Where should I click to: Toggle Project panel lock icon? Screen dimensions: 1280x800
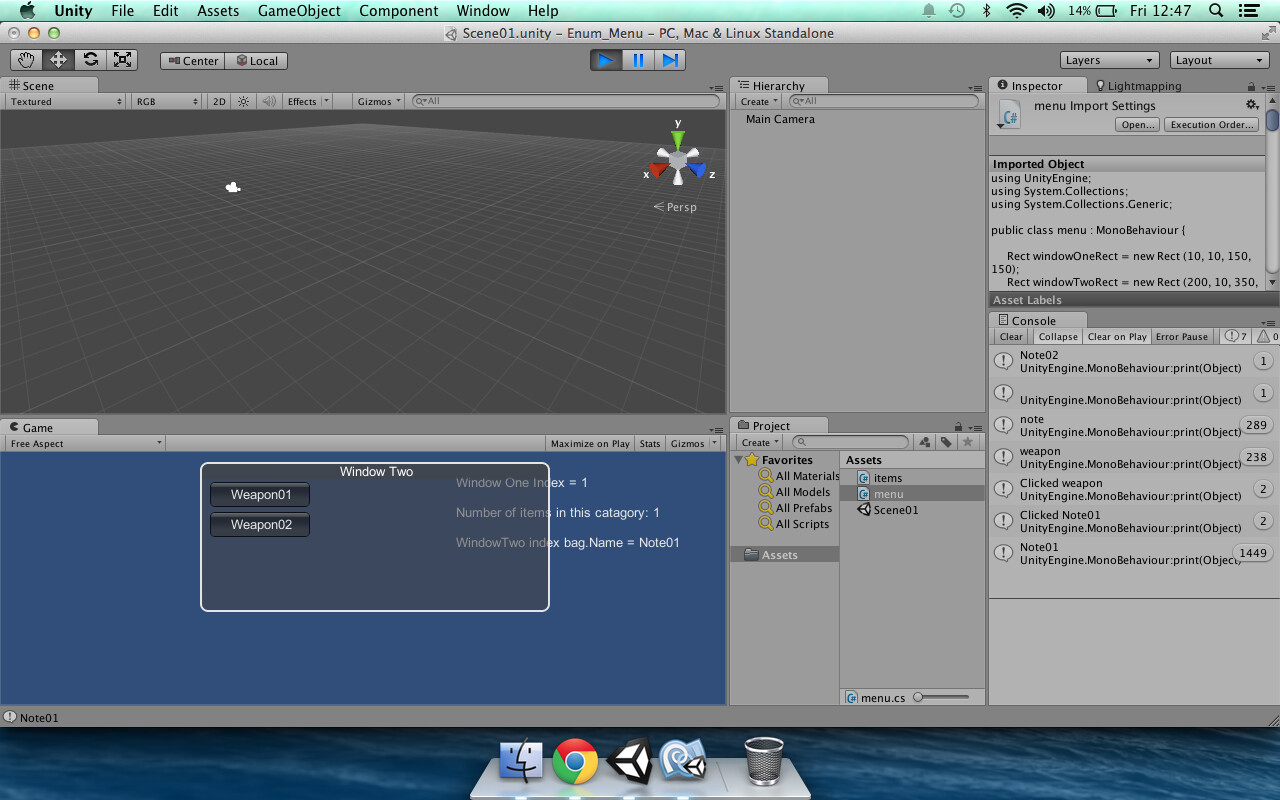[958, 426]
